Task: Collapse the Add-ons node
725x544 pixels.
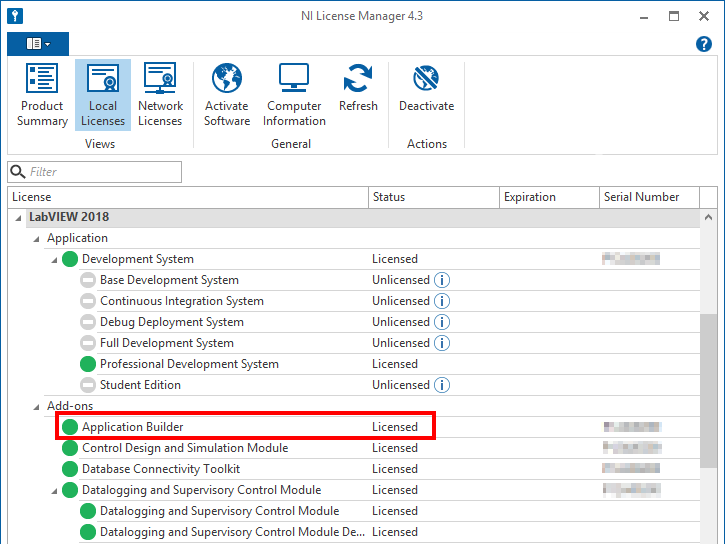Action: pos(36,407)
